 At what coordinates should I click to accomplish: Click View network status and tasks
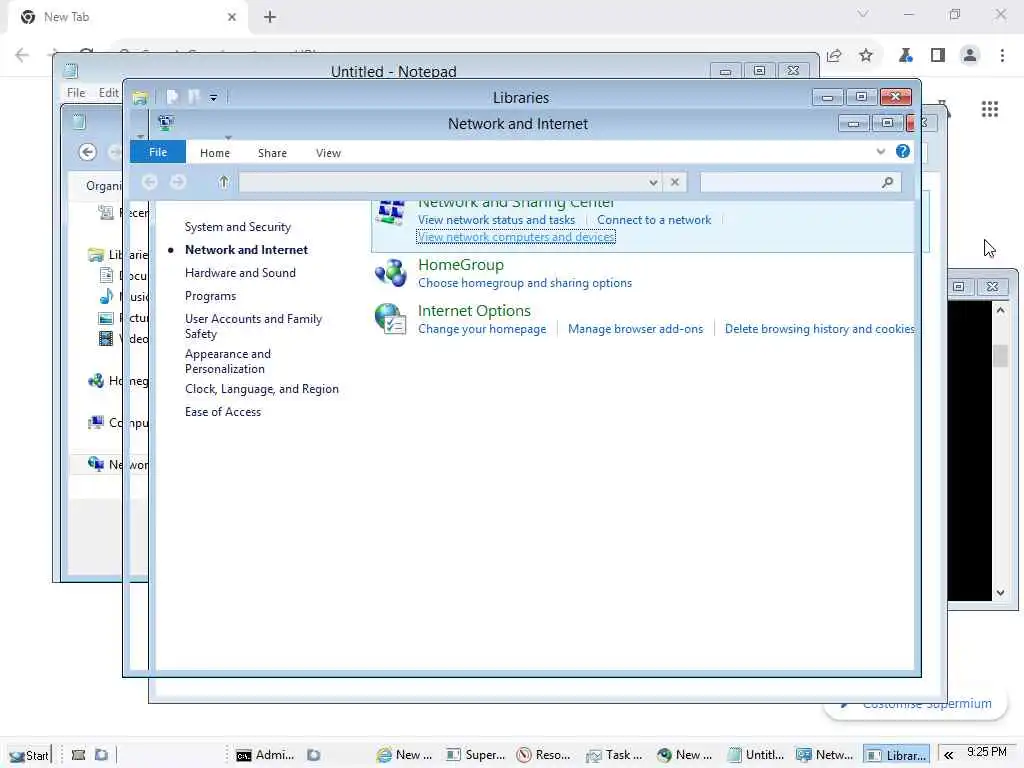[496, 220]
